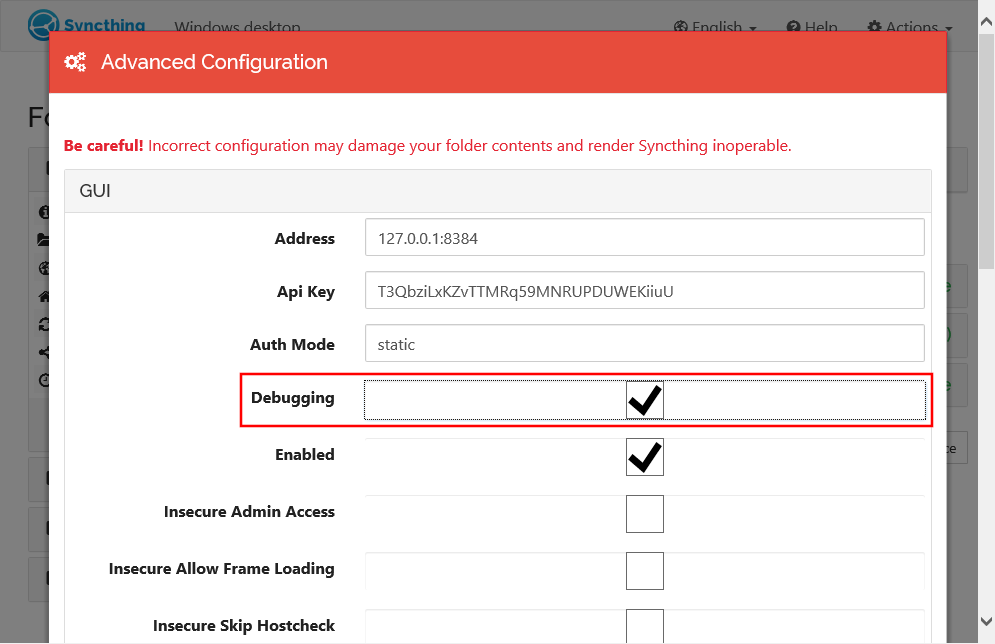
Task: Click the gears icon in Advanced Configuration header
Action: [75, 62]
